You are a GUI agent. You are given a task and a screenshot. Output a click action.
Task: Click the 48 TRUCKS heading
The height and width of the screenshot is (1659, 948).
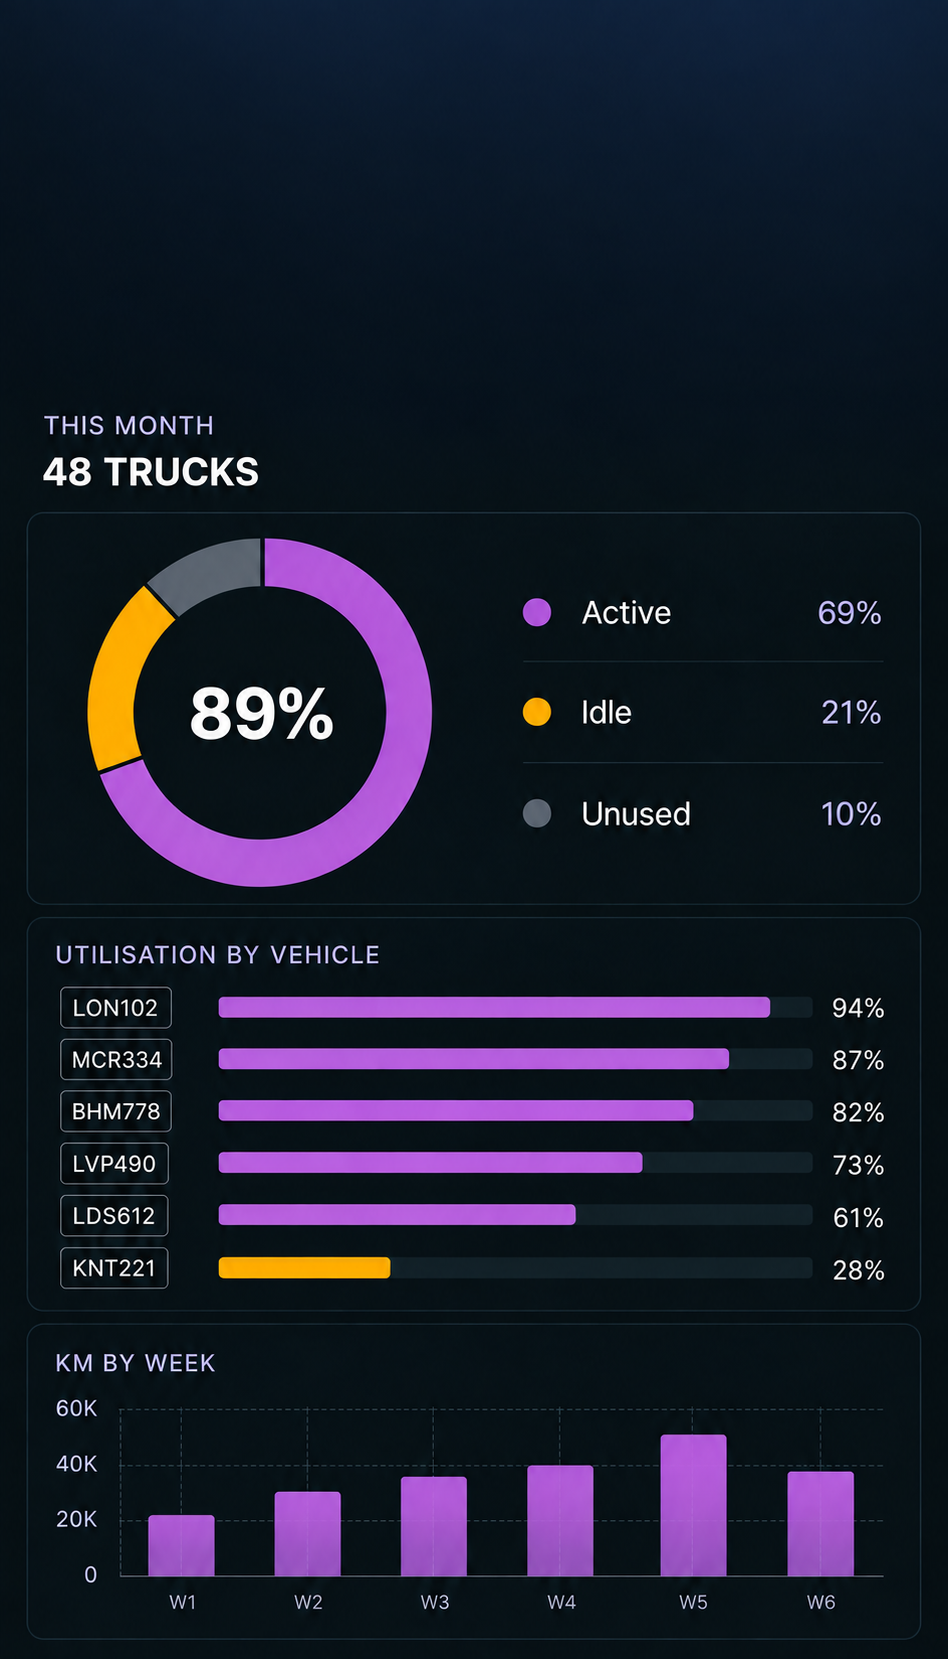pos(151,472)
